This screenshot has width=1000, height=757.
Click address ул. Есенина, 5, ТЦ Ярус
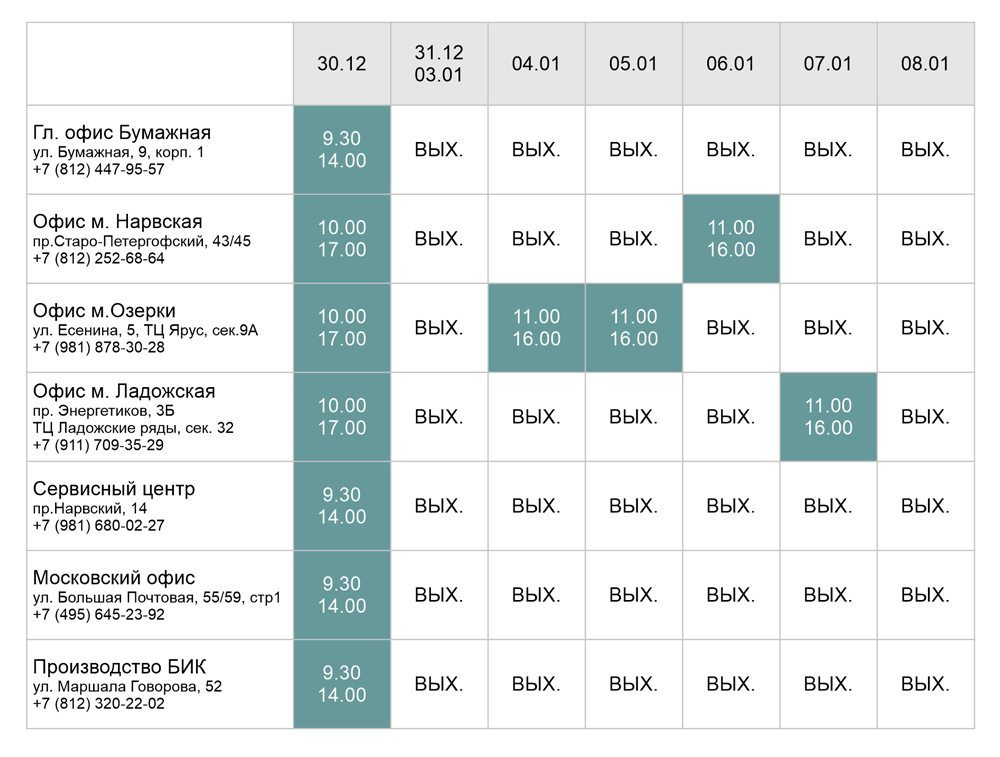tap(145, 329)
